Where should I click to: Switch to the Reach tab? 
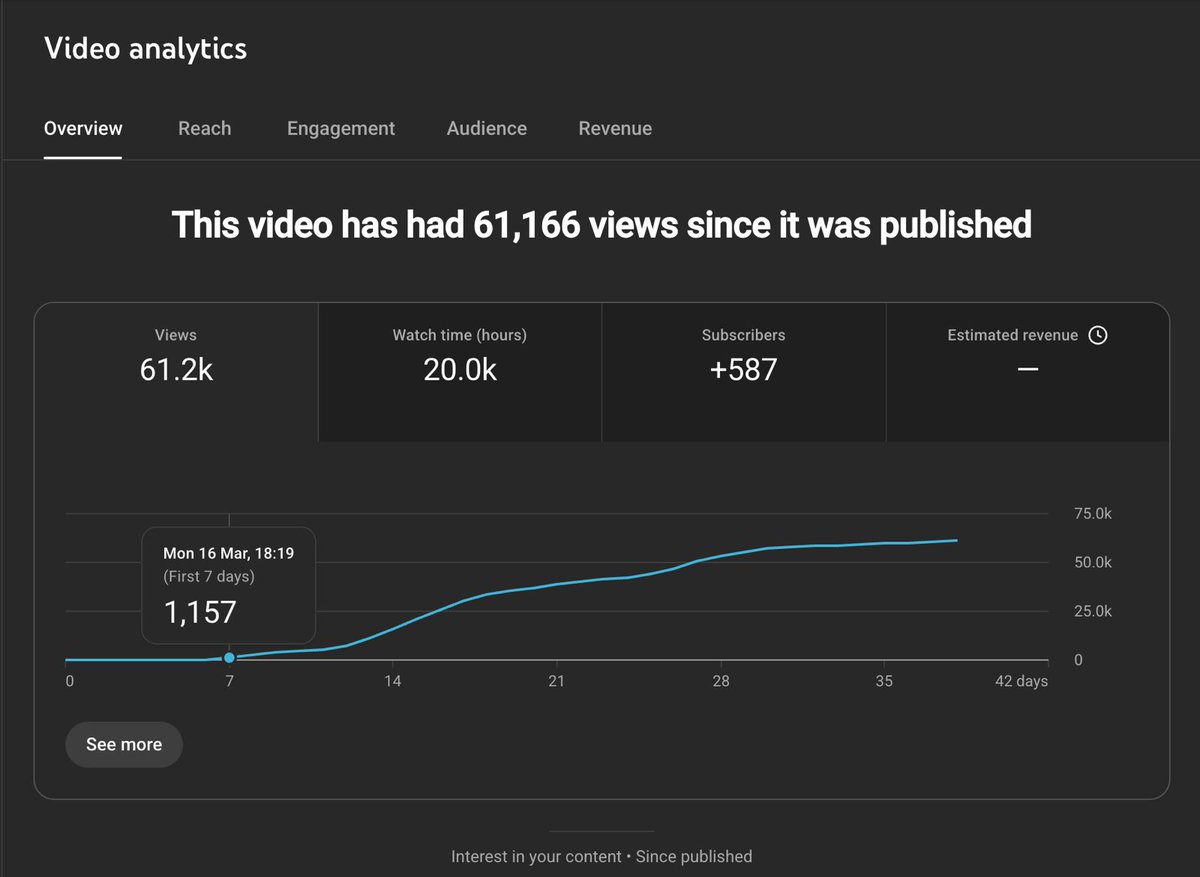tap(204, 128)
